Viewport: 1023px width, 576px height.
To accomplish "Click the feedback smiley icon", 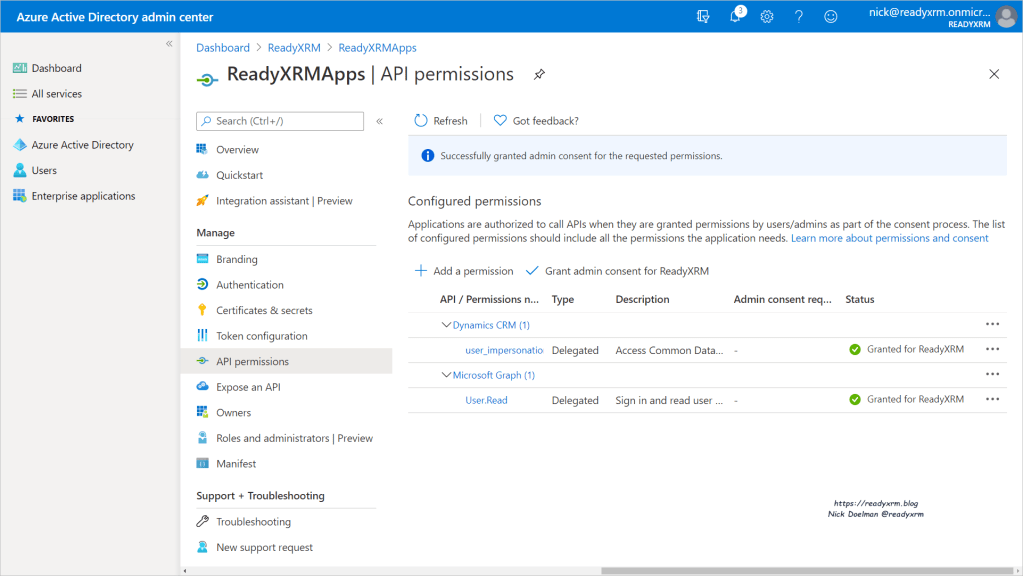I will pos(831,16).
